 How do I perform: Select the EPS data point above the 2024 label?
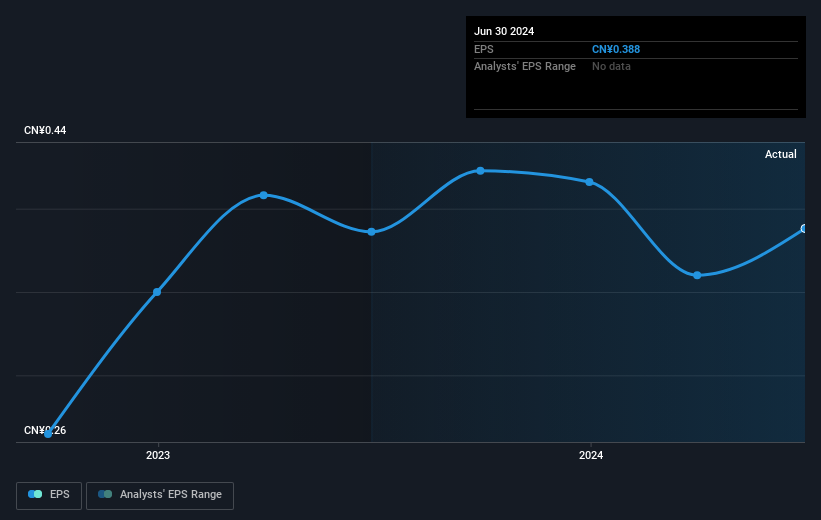coord(590,182)
